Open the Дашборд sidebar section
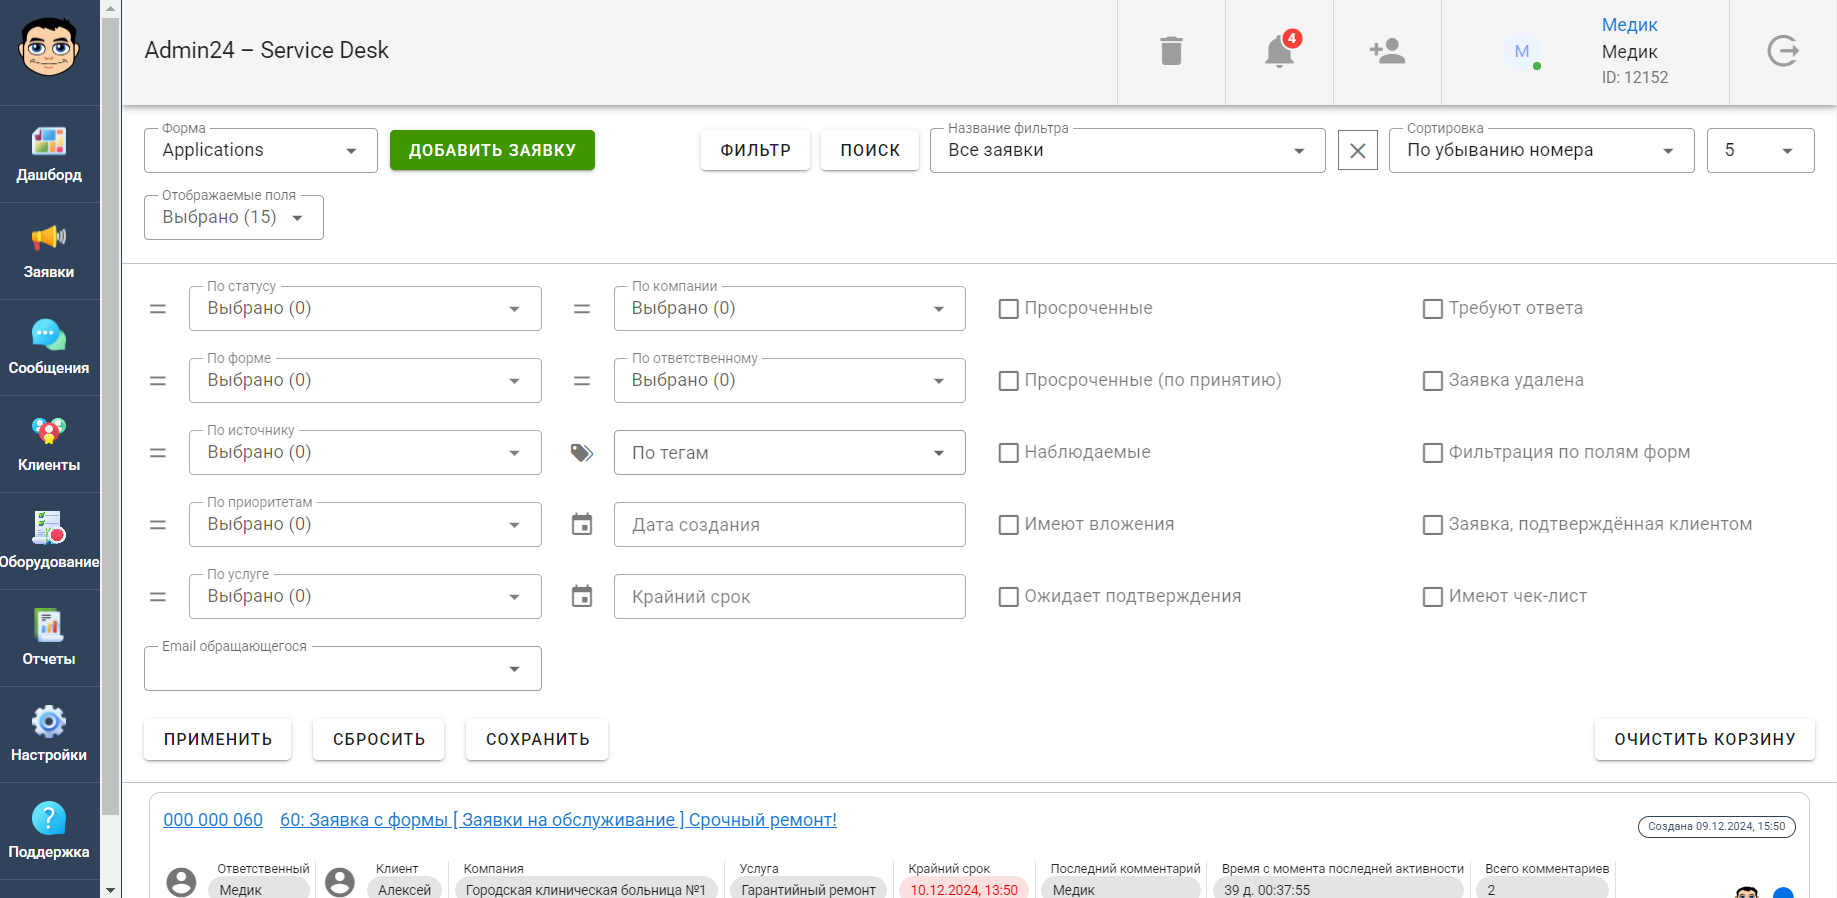This screenshot has width=1837, height=898. point(49,154)
